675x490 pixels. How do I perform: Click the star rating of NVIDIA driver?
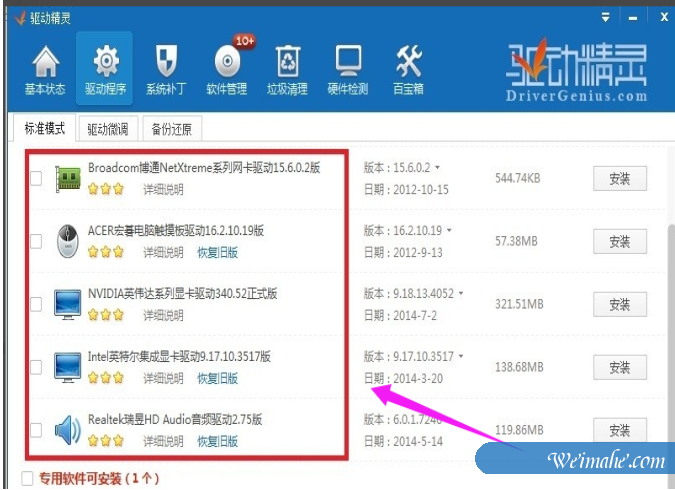[x=105, y=315]
